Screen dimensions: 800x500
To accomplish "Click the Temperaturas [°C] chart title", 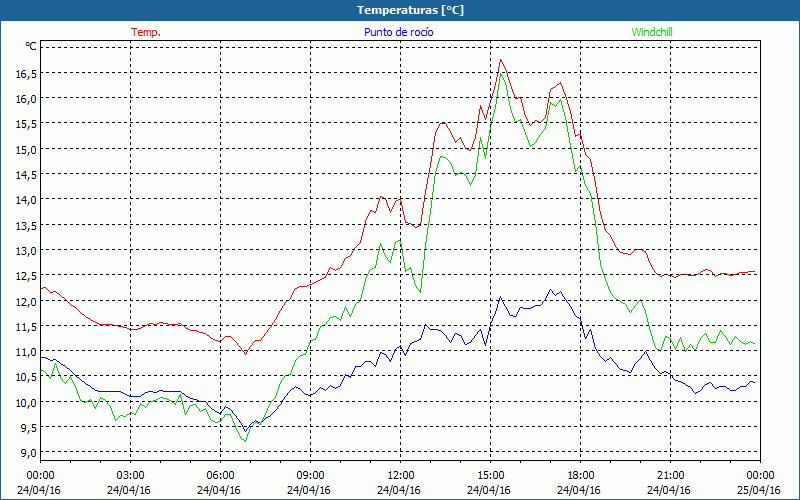I will (410, 10).
